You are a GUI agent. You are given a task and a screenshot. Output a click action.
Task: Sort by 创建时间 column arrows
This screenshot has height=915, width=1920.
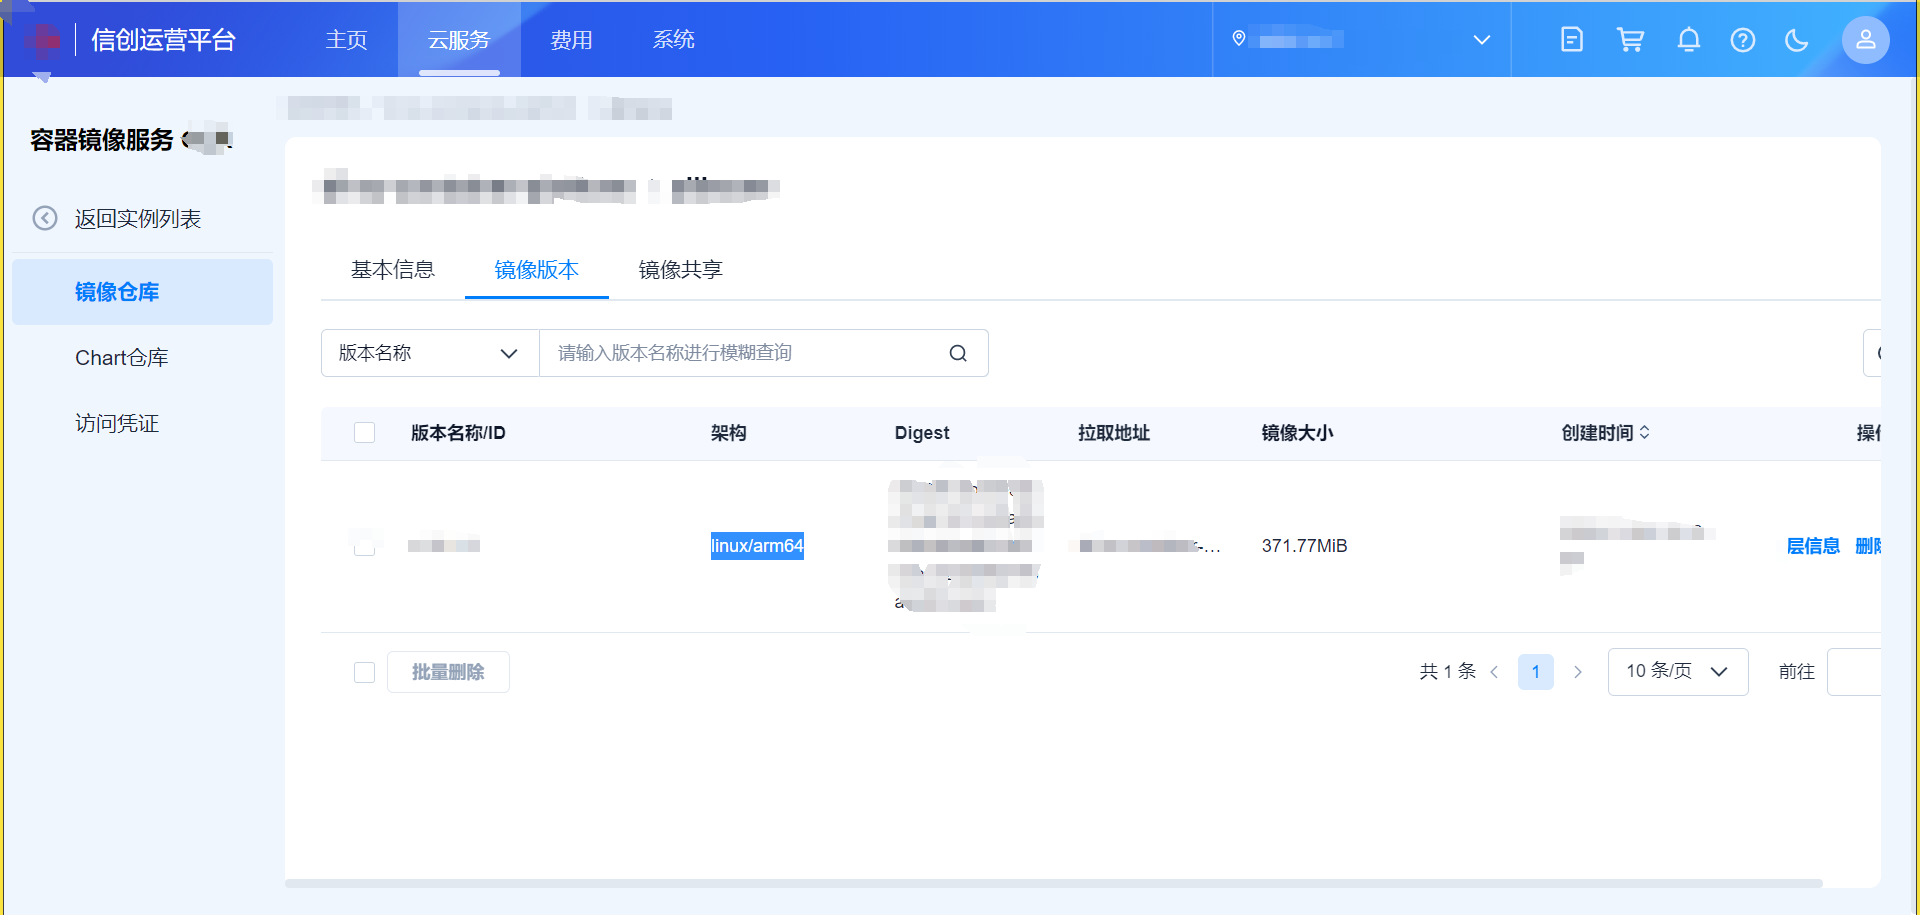1645,433
